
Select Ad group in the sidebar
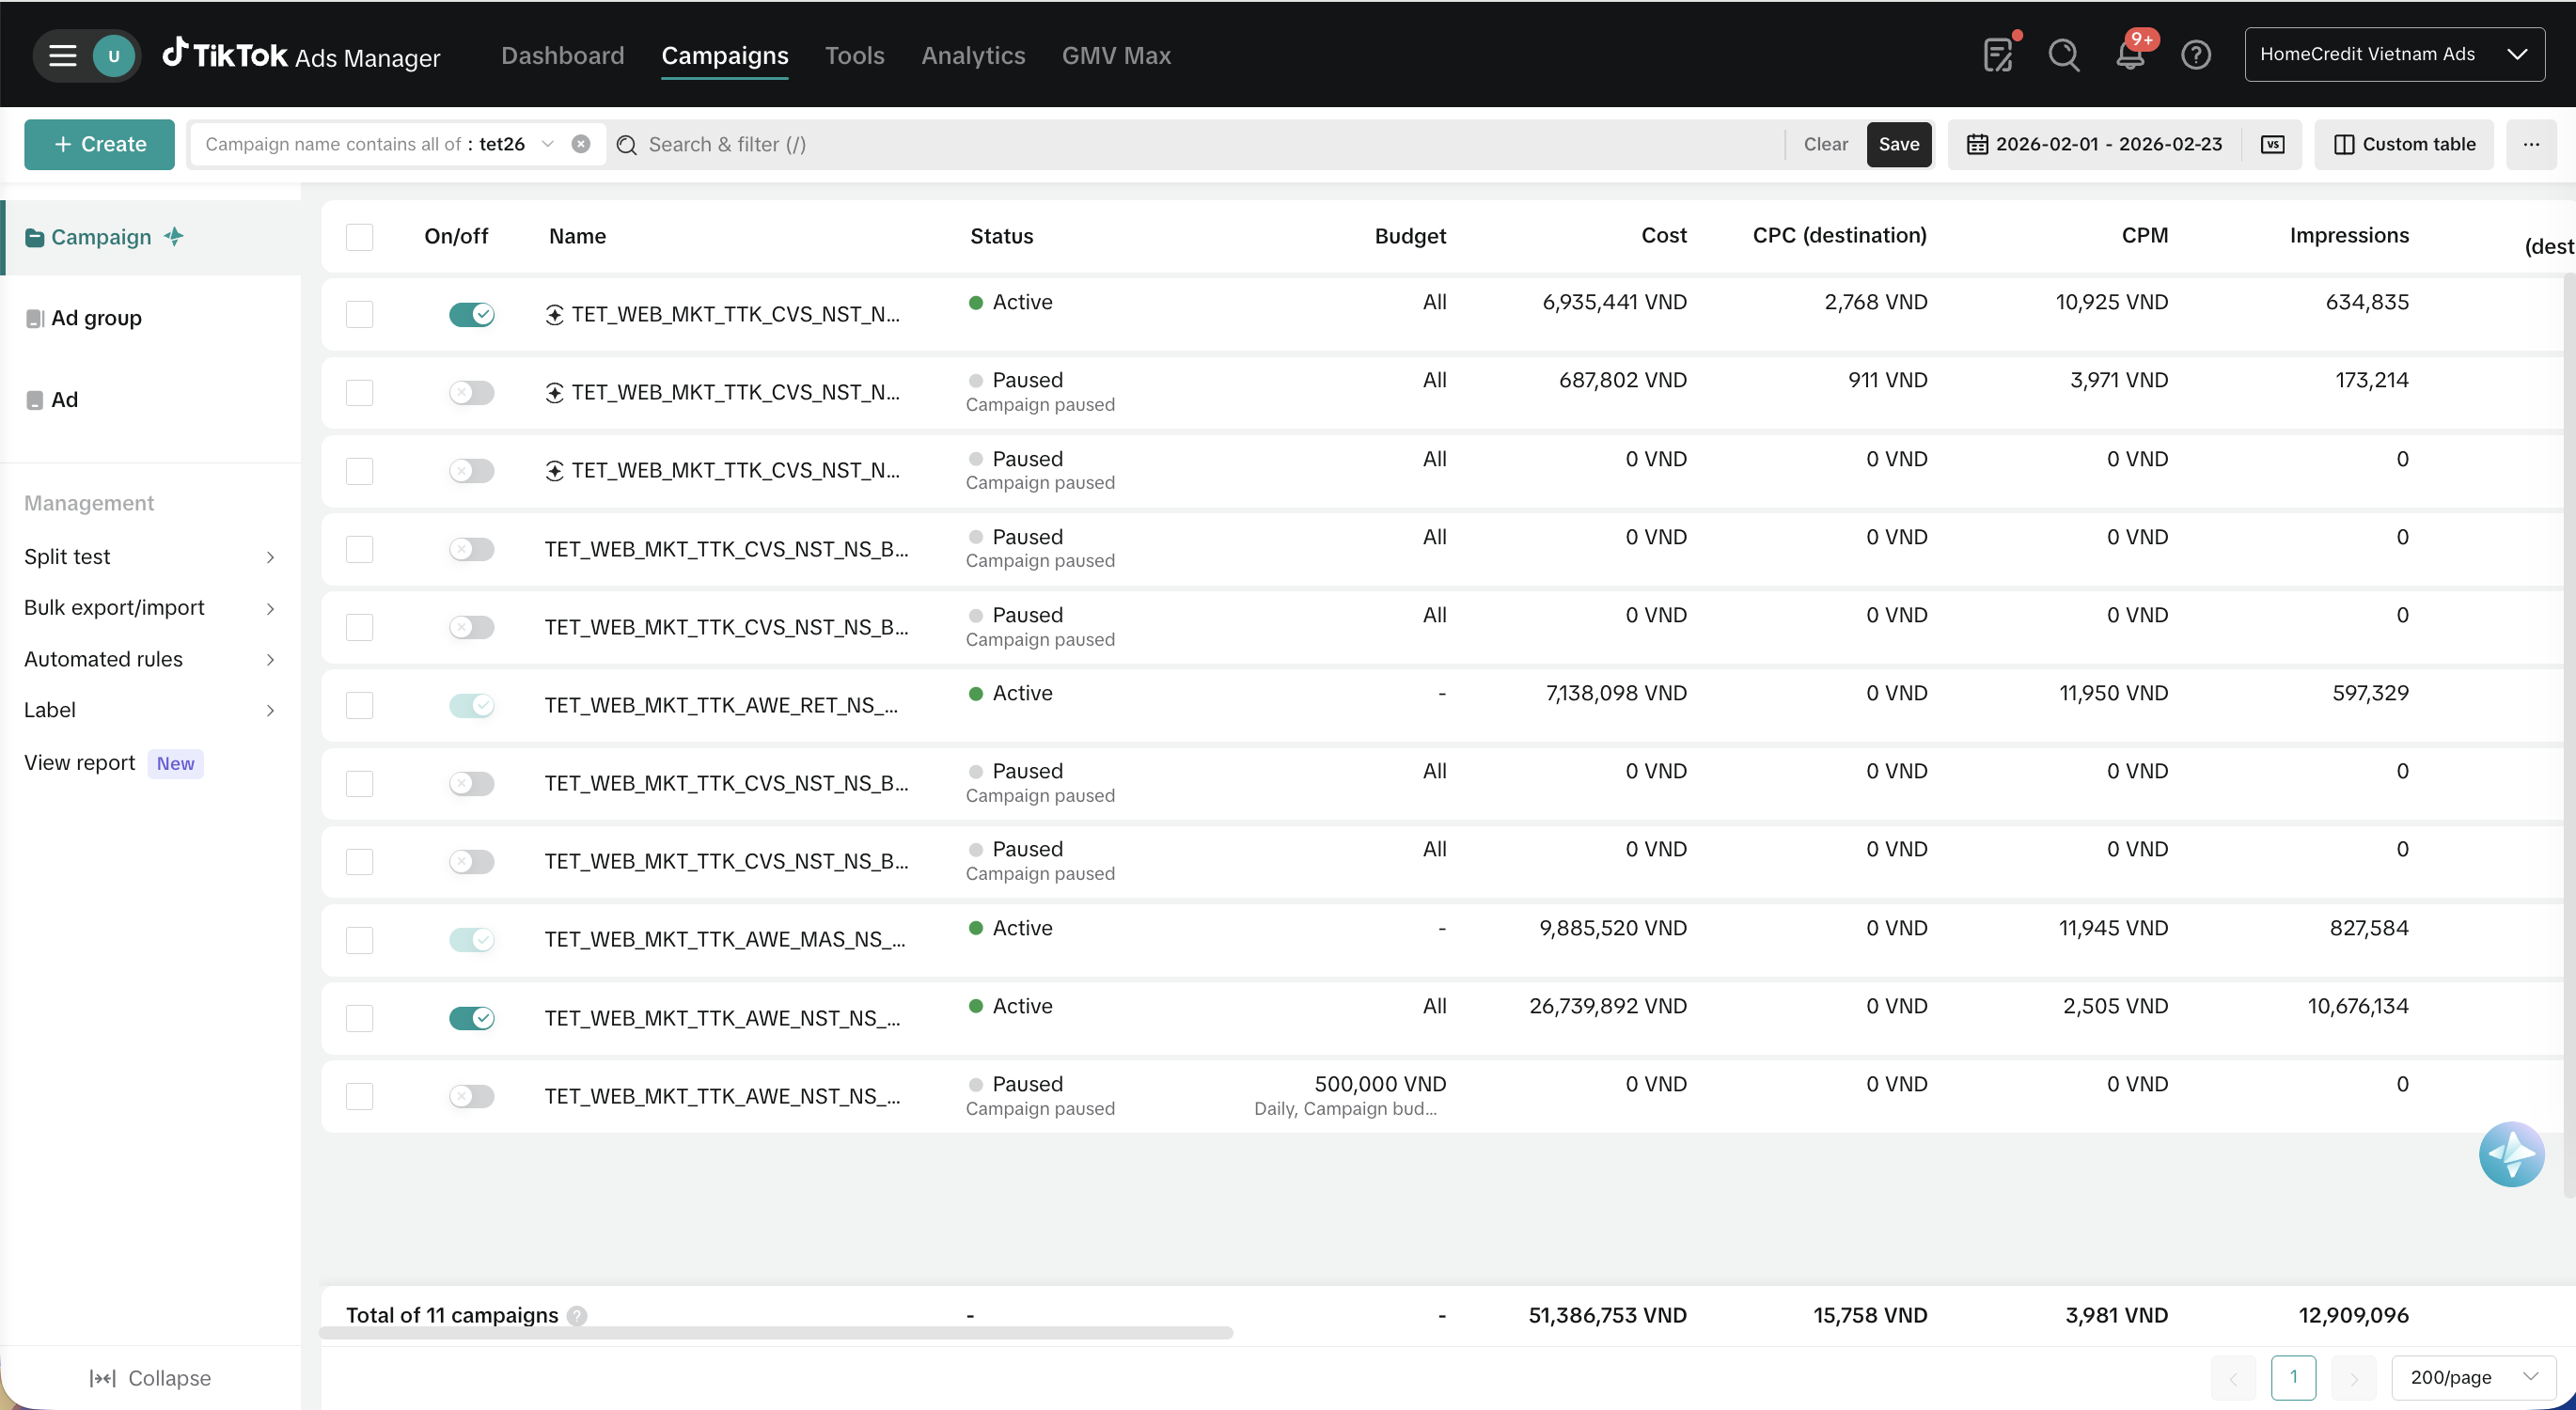click(x=96, y=318)
